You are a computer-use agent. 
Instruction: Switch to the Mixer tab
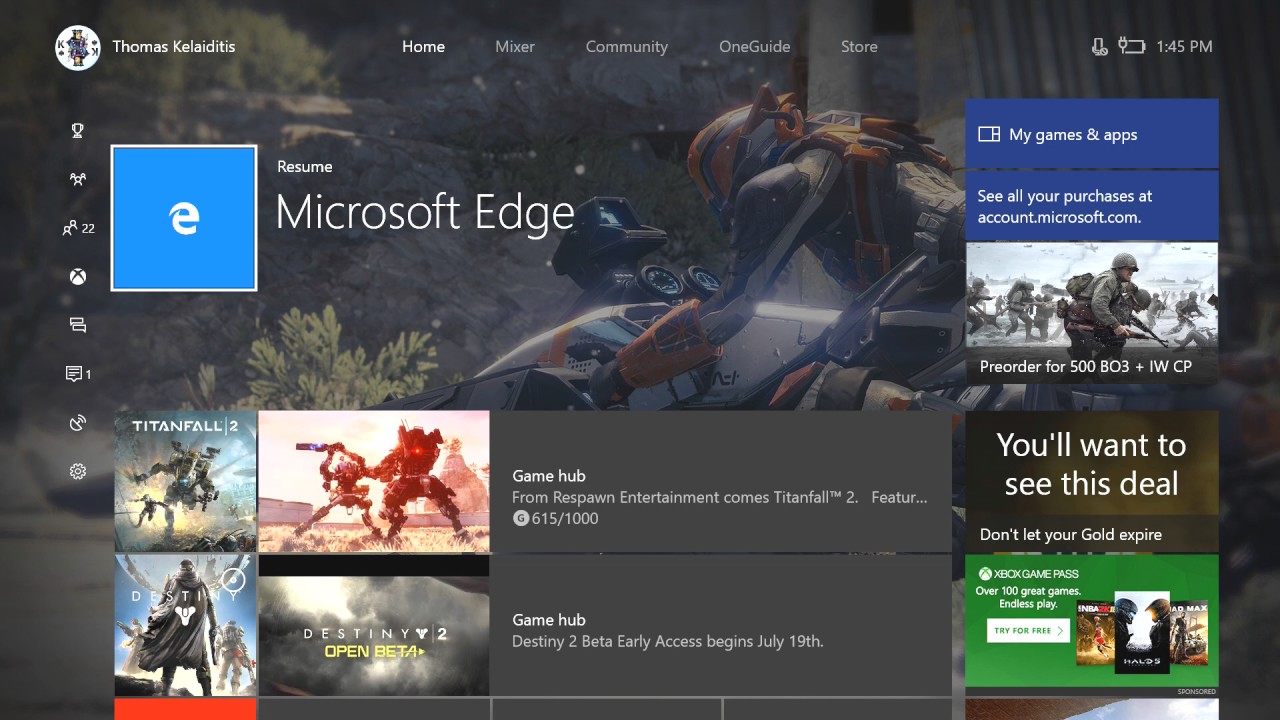pyautogui.click(x=515, y=46)
